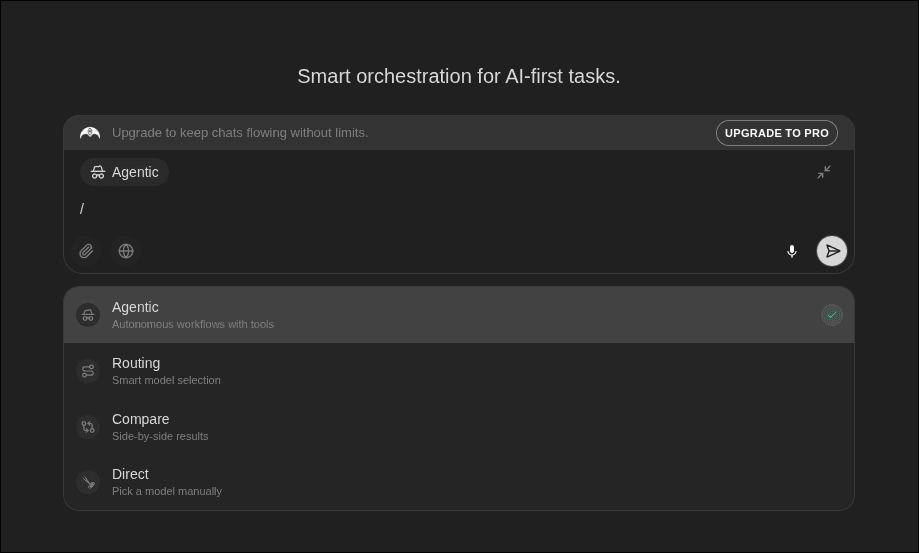919x553 pixels.
Task: Select Routing smart model selection option
Action: 166,371
